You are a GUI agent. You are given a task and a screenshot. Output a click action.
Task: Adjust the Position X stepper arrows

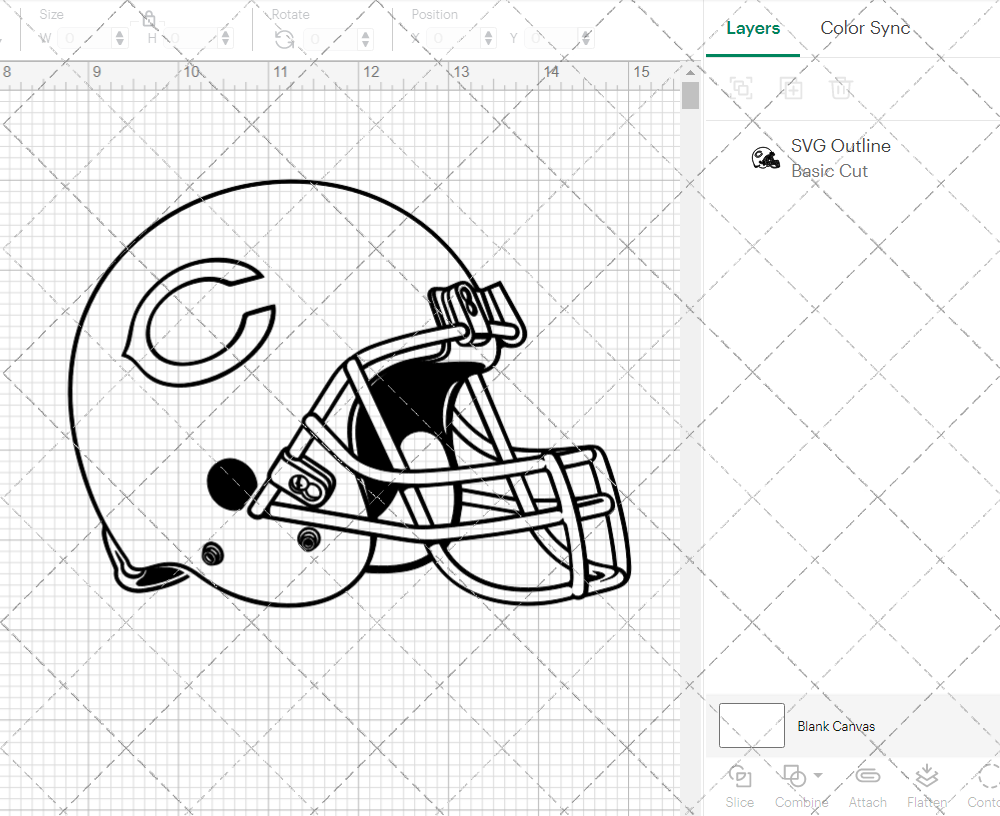489,38
